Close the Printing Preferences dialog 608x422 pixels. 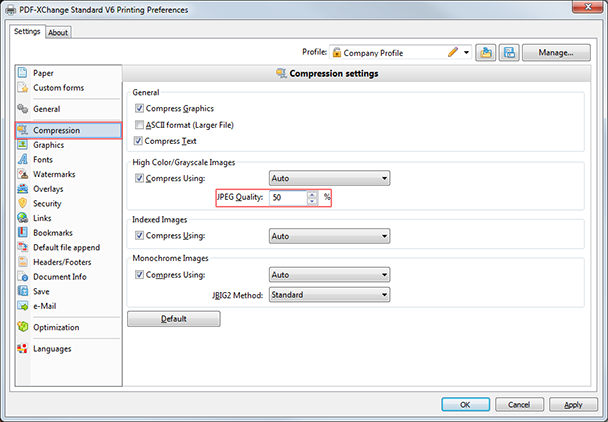click(587, 7)
